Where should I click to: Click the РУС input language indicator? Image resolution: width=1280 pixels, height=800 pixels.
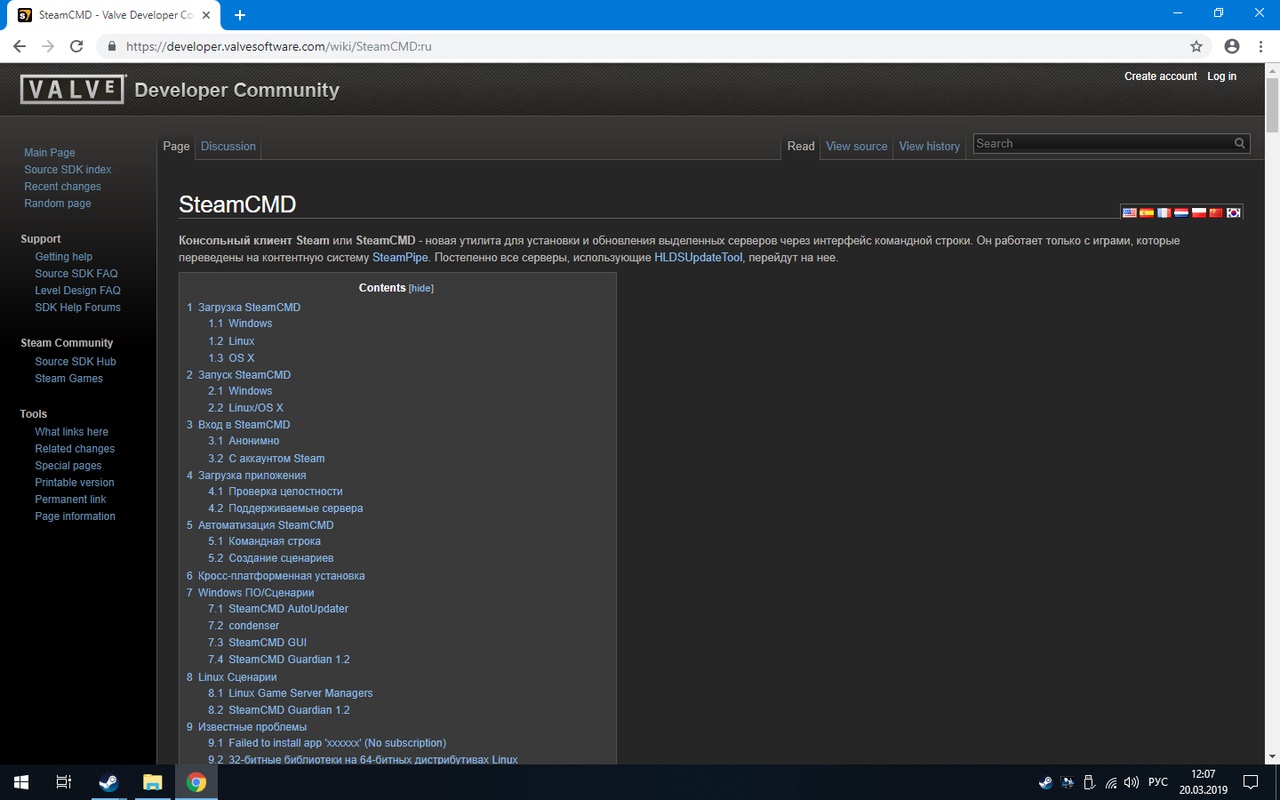click(x=1158, y=782)
